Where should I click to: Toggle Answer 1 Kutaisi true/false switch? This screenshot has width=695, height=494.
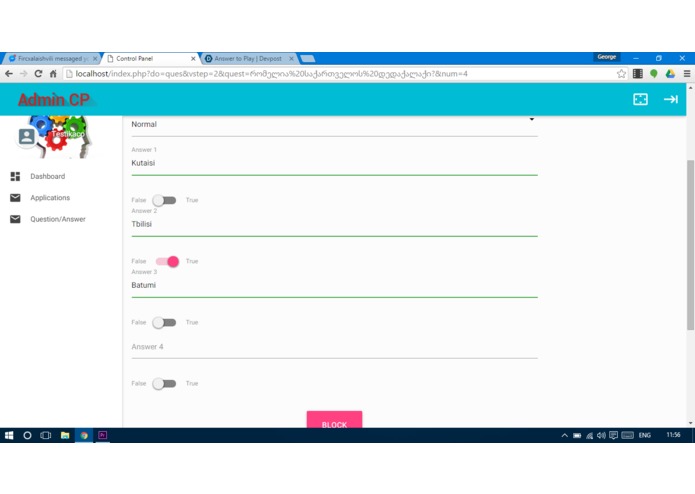164,200
